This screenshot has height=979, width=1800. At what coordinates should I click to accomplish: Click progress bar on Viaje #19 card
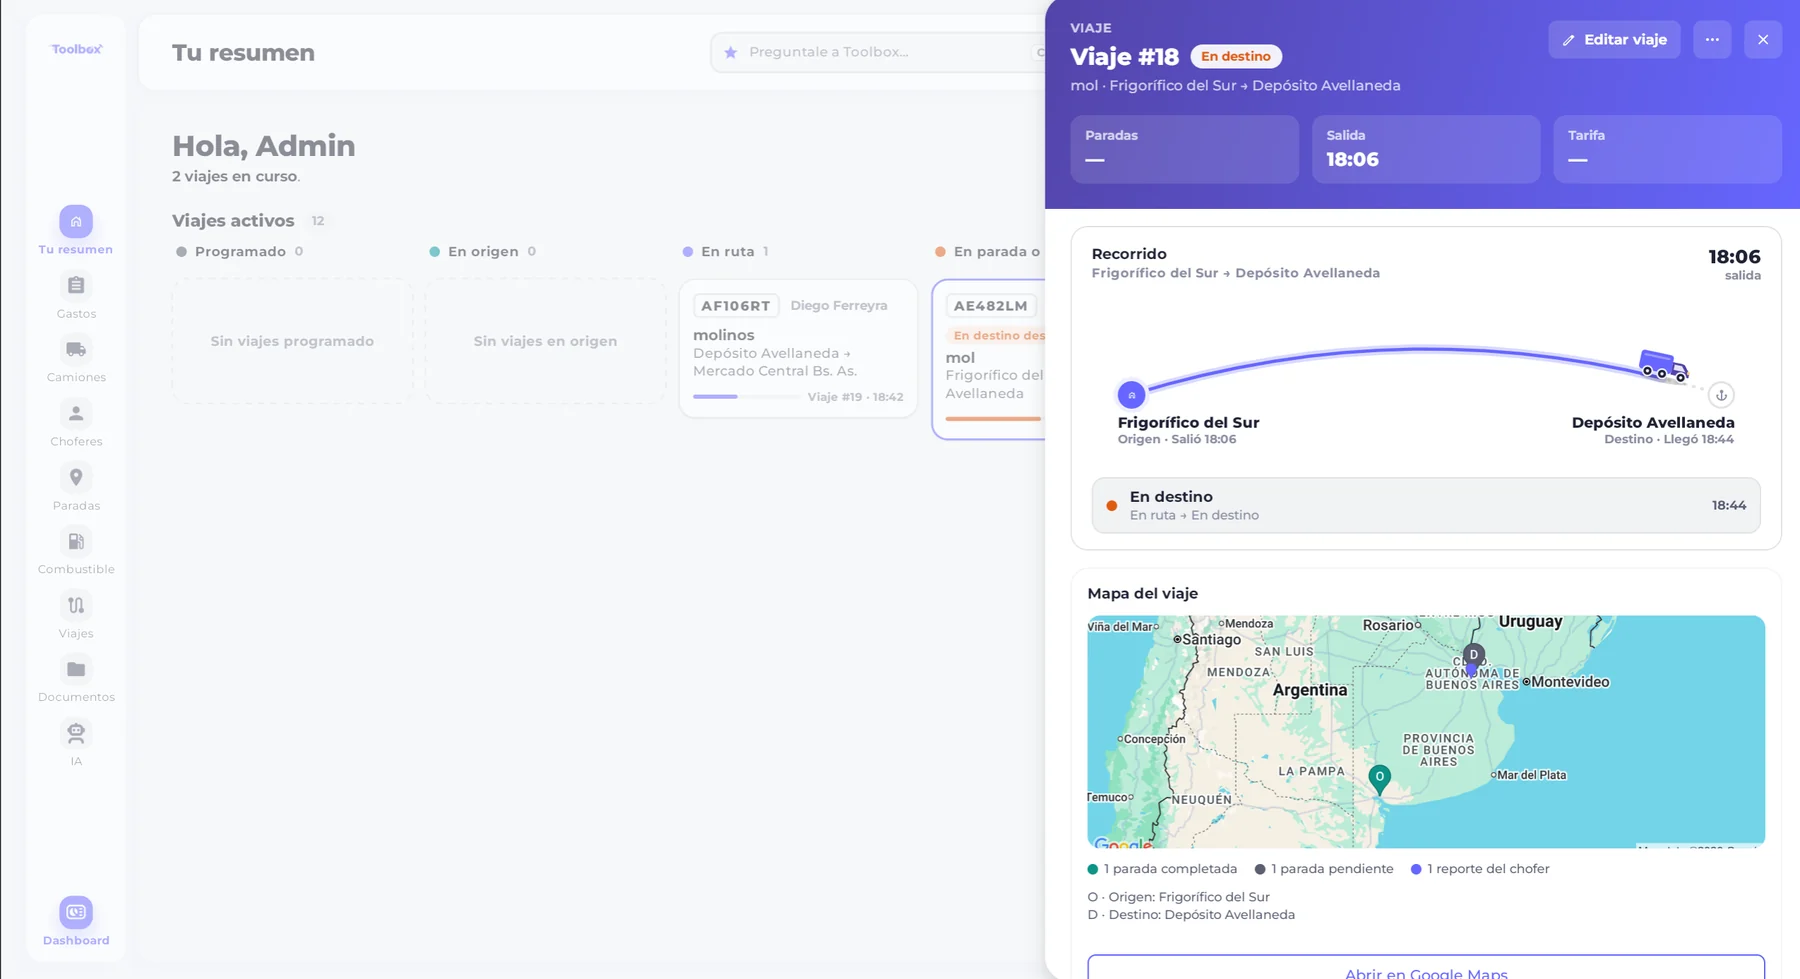coord(745,397)
